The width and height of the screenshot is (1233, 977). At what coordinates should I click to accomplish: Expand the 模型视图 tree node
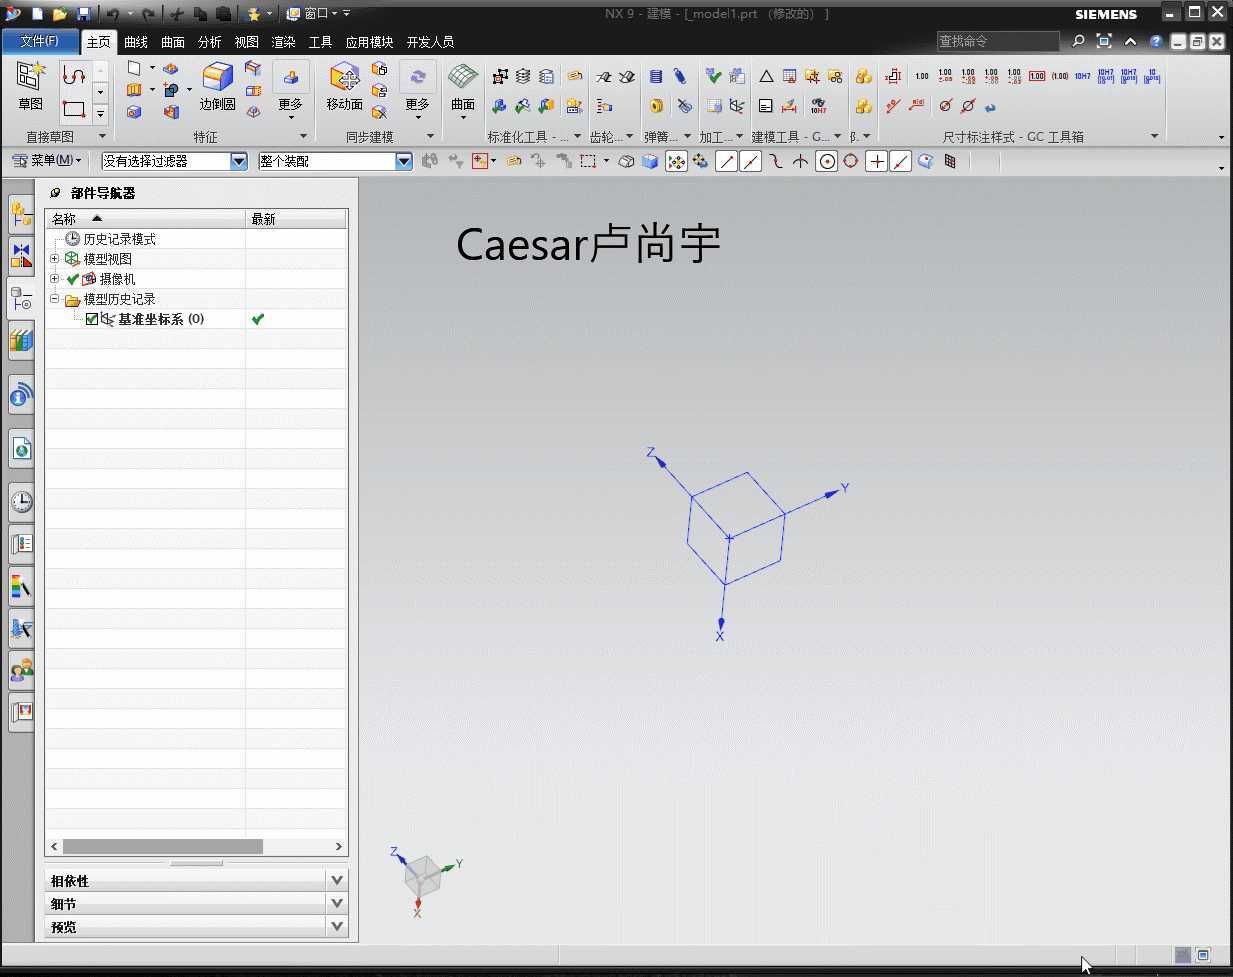tap(55, 259)
